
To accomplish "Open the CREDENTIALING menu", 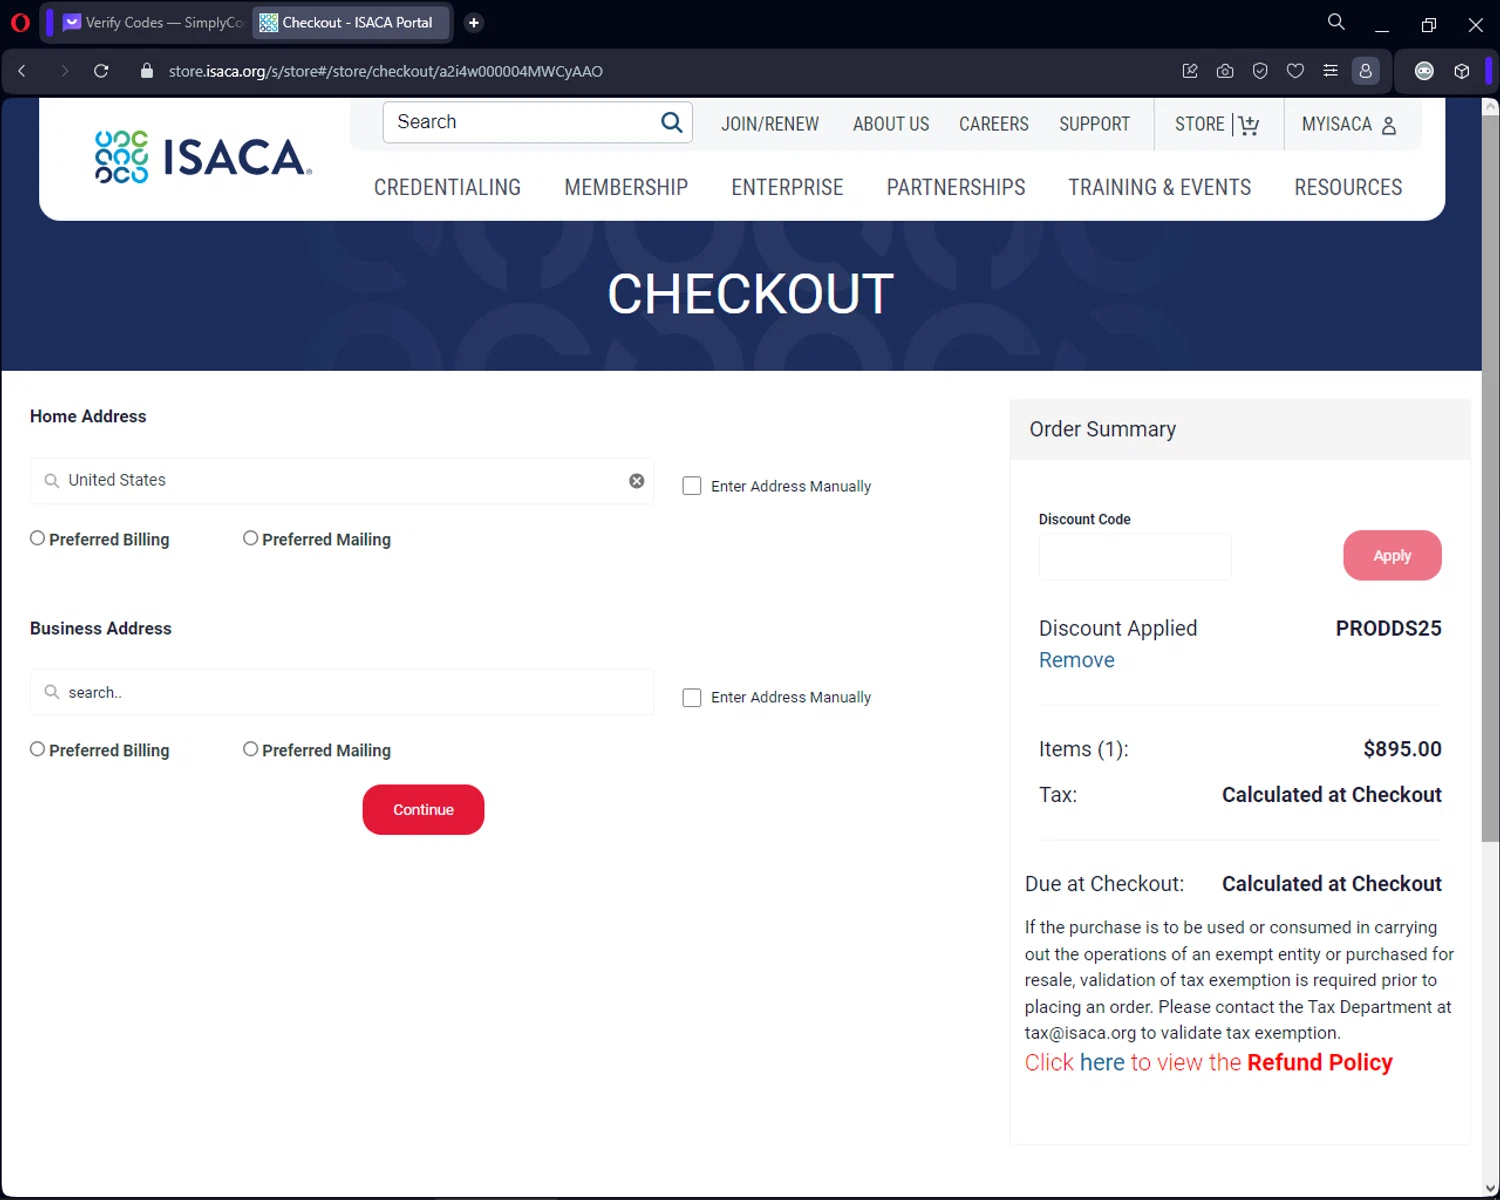I will point(447,187).
